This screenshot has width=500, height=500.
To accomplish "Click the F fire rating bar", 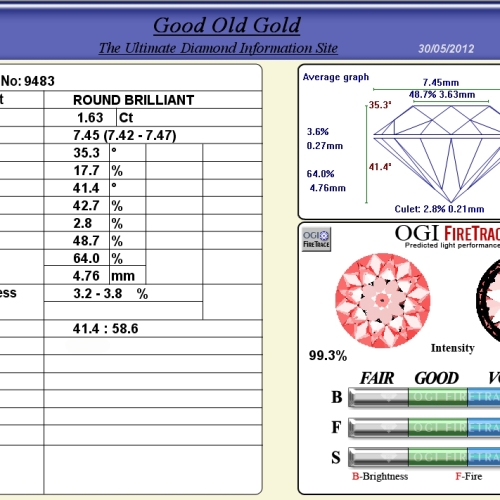I will [x=424, y=427].
